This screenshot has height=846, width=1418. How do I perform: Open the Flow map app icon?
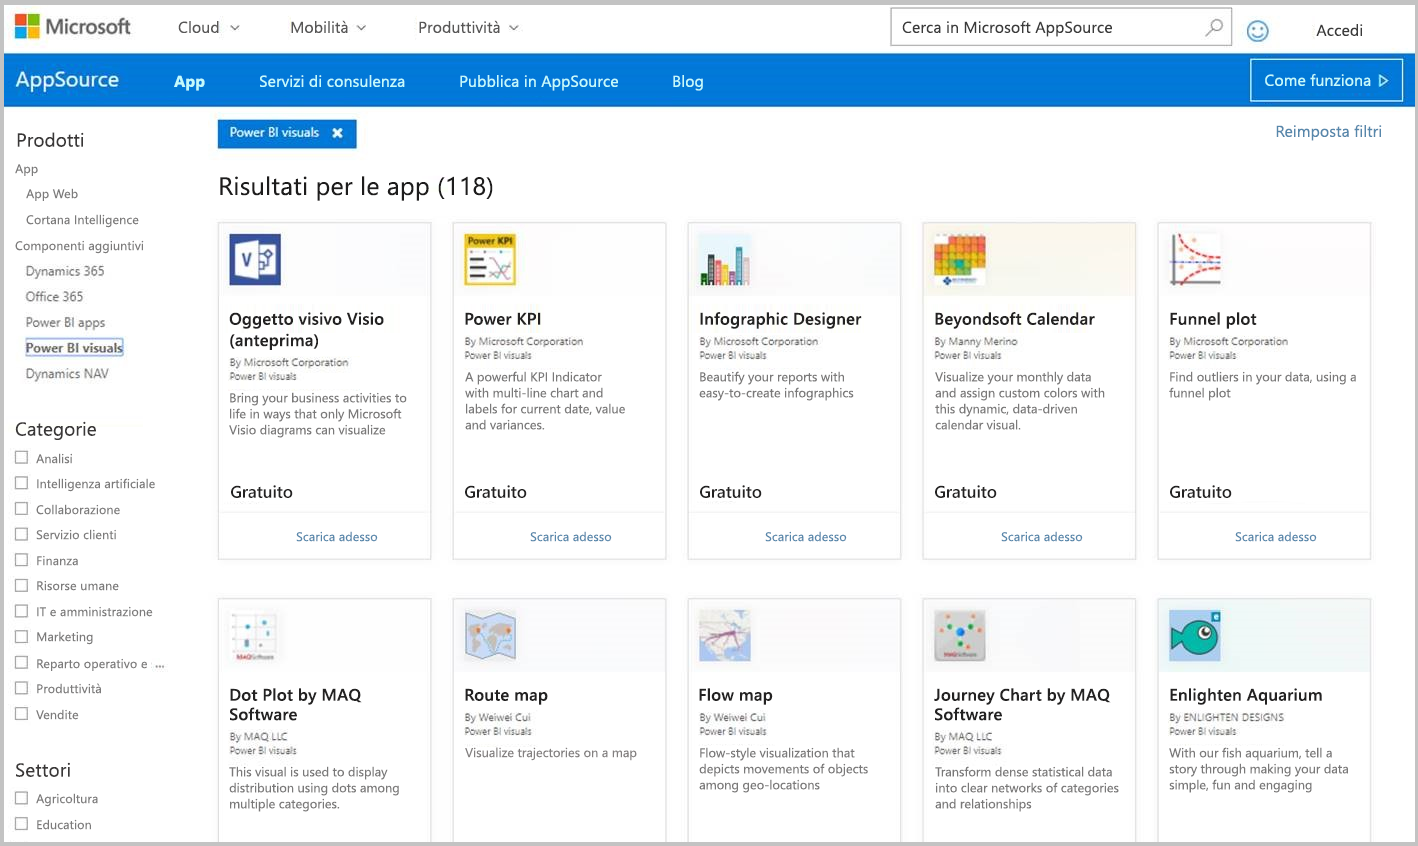(x=725, y=636)
